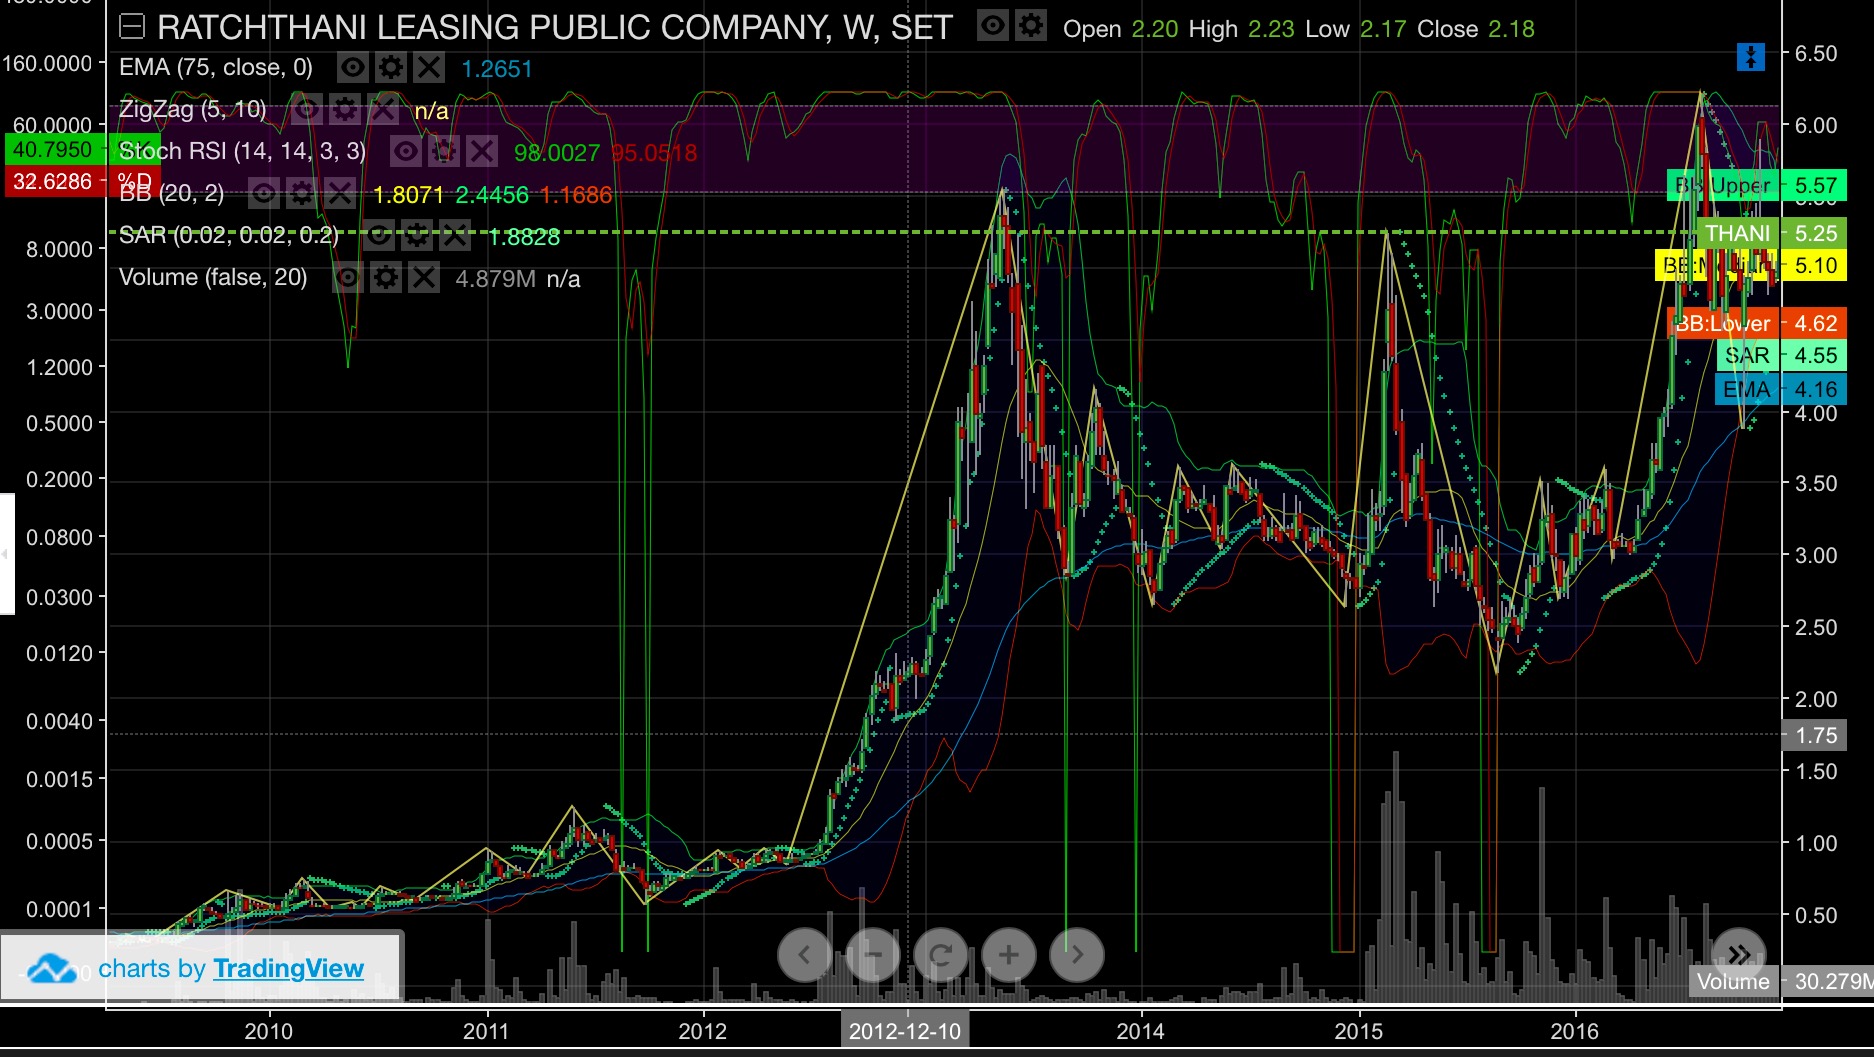
Task: Click the grey 1.75 crosshair price label
Action: pos(1815,735)
